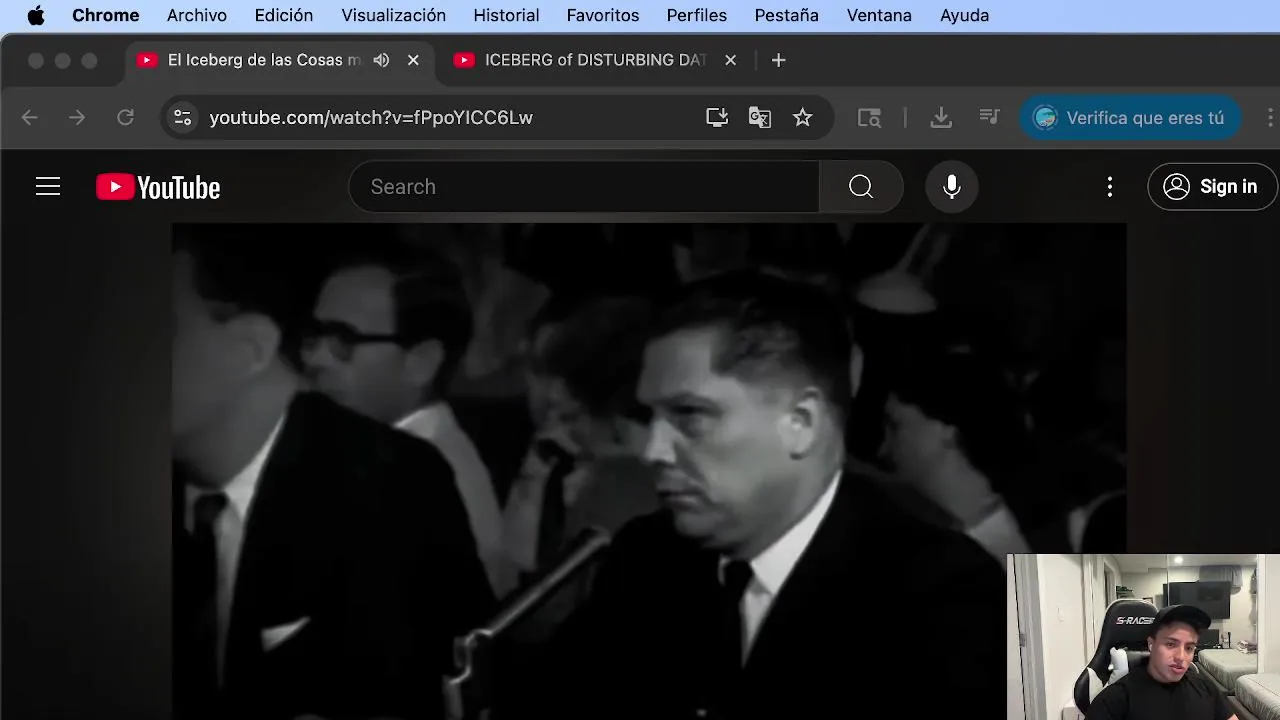Go back to previous page

30,118
